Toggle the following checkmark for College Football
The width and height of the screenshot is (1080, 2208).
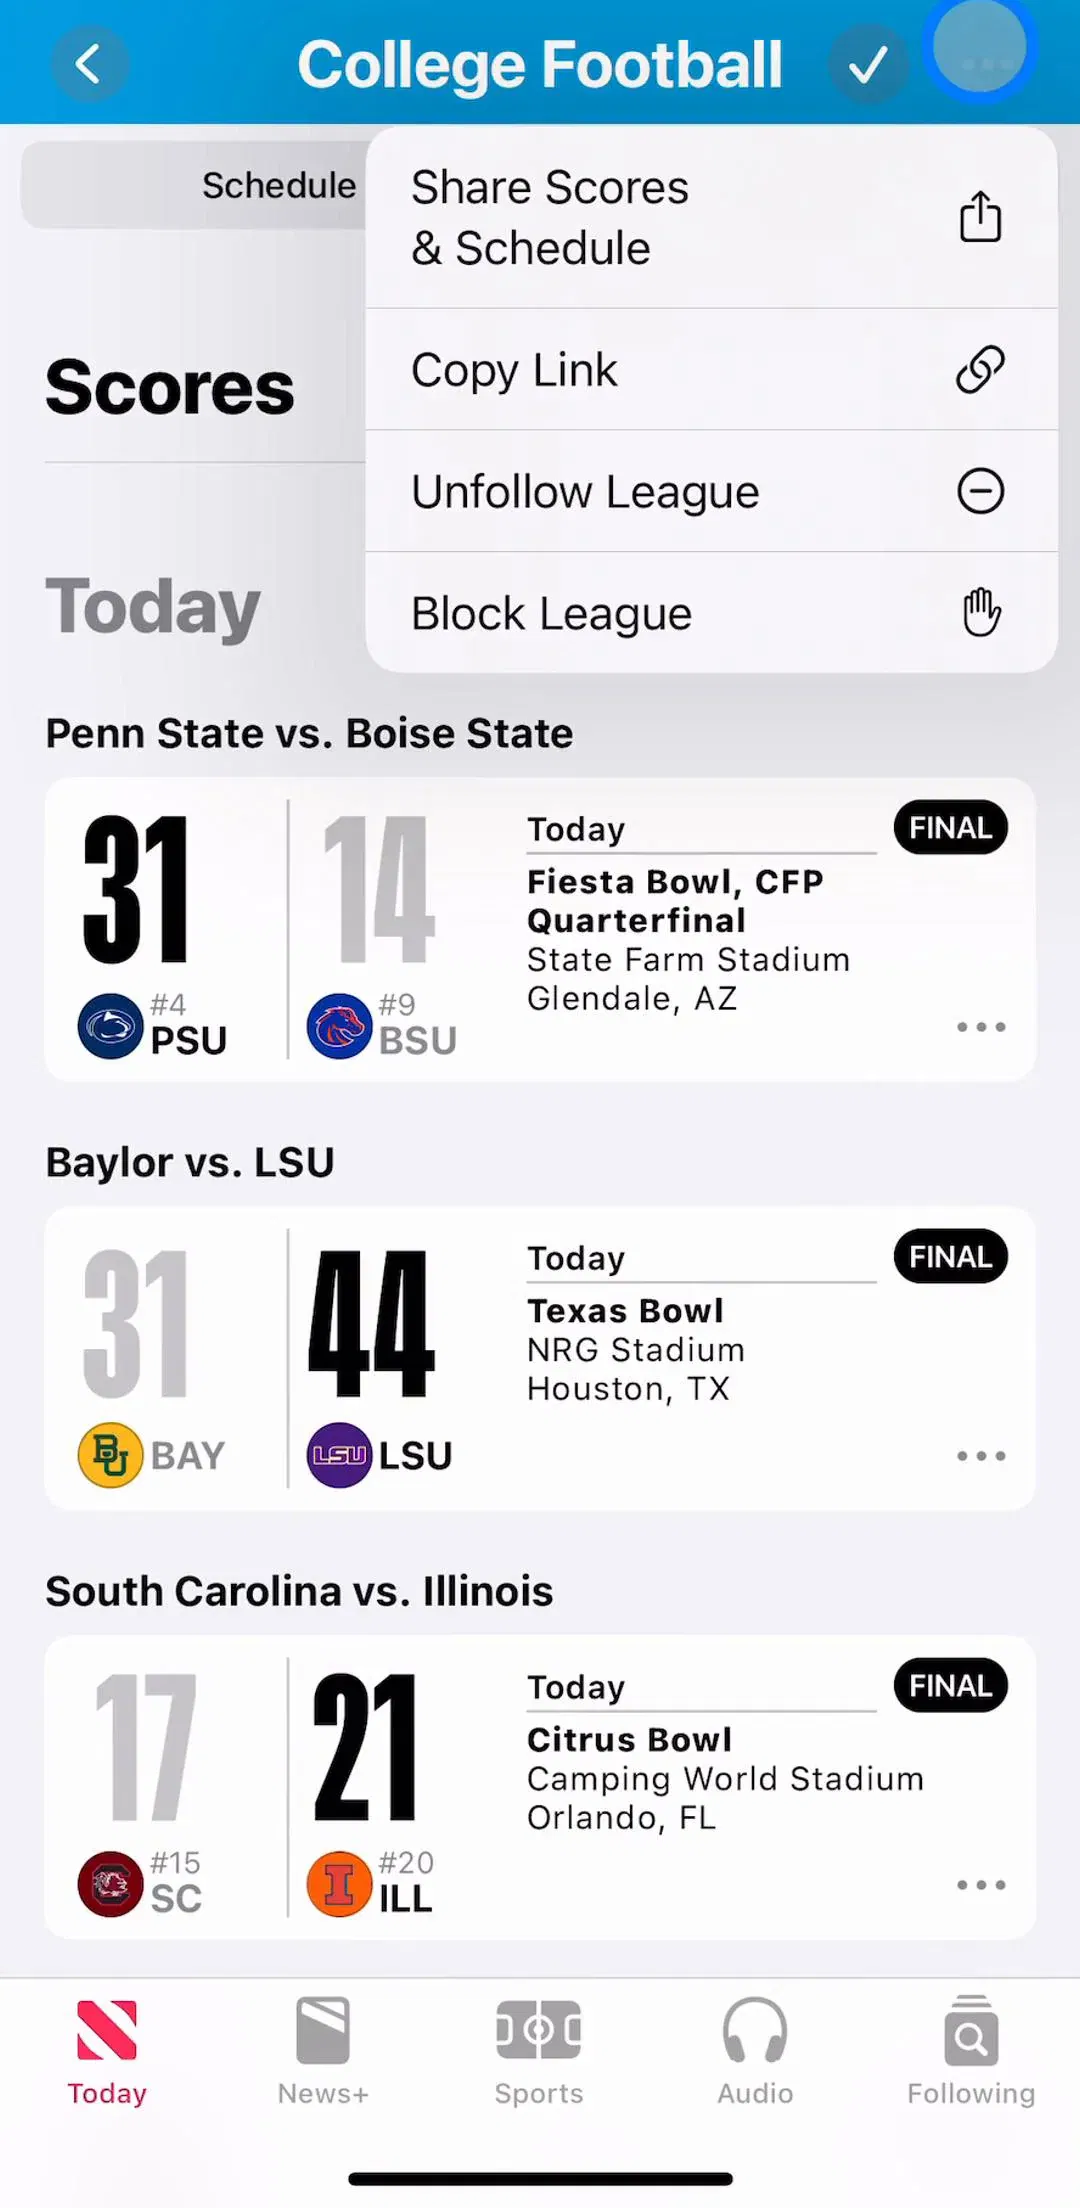(x=867, y=65)
